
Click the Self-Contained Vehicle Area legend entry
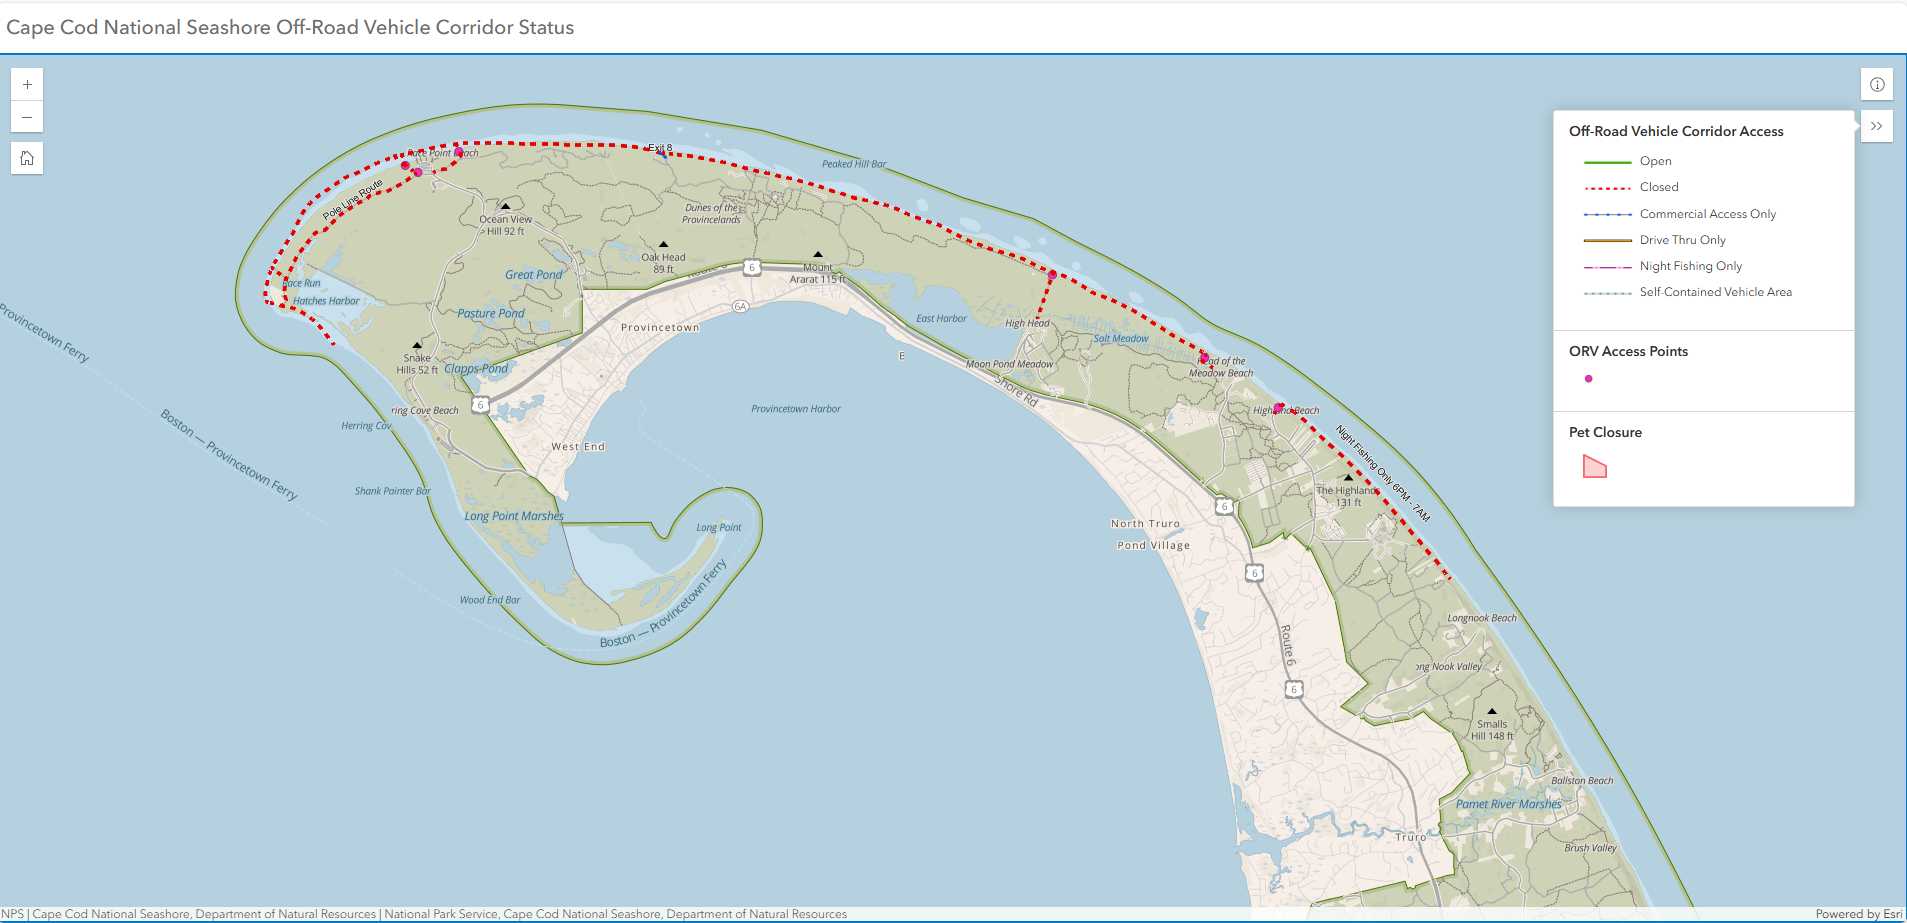tap(1608, 292)
